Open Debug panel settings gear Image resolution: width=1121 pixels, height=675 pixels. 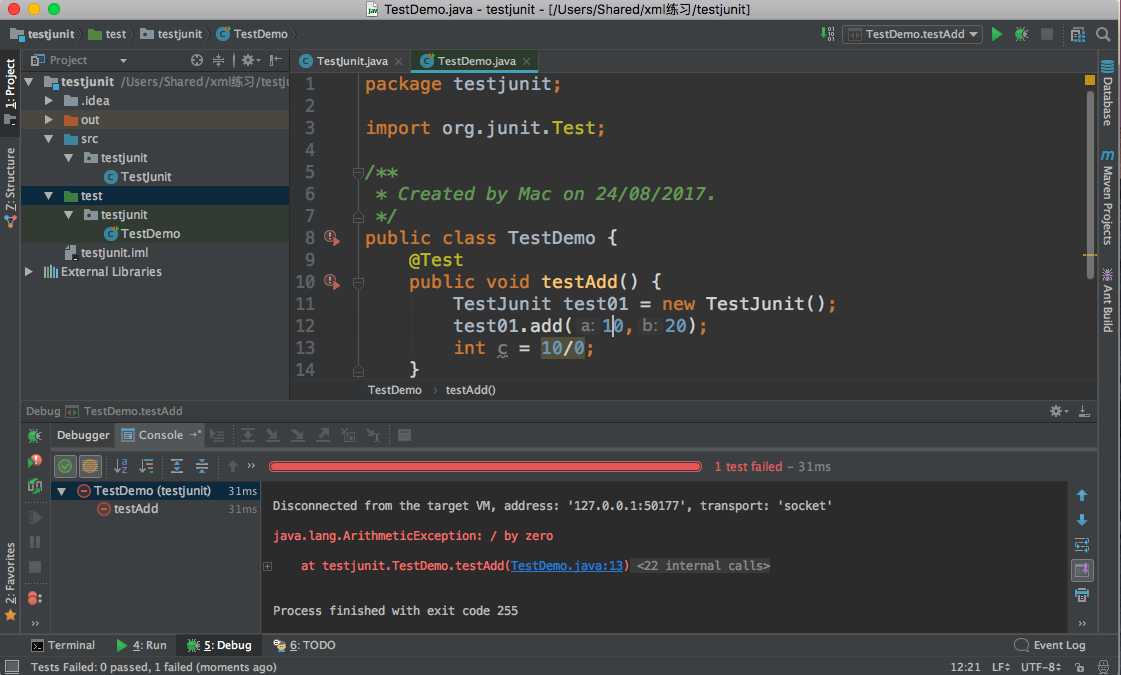1057,411
